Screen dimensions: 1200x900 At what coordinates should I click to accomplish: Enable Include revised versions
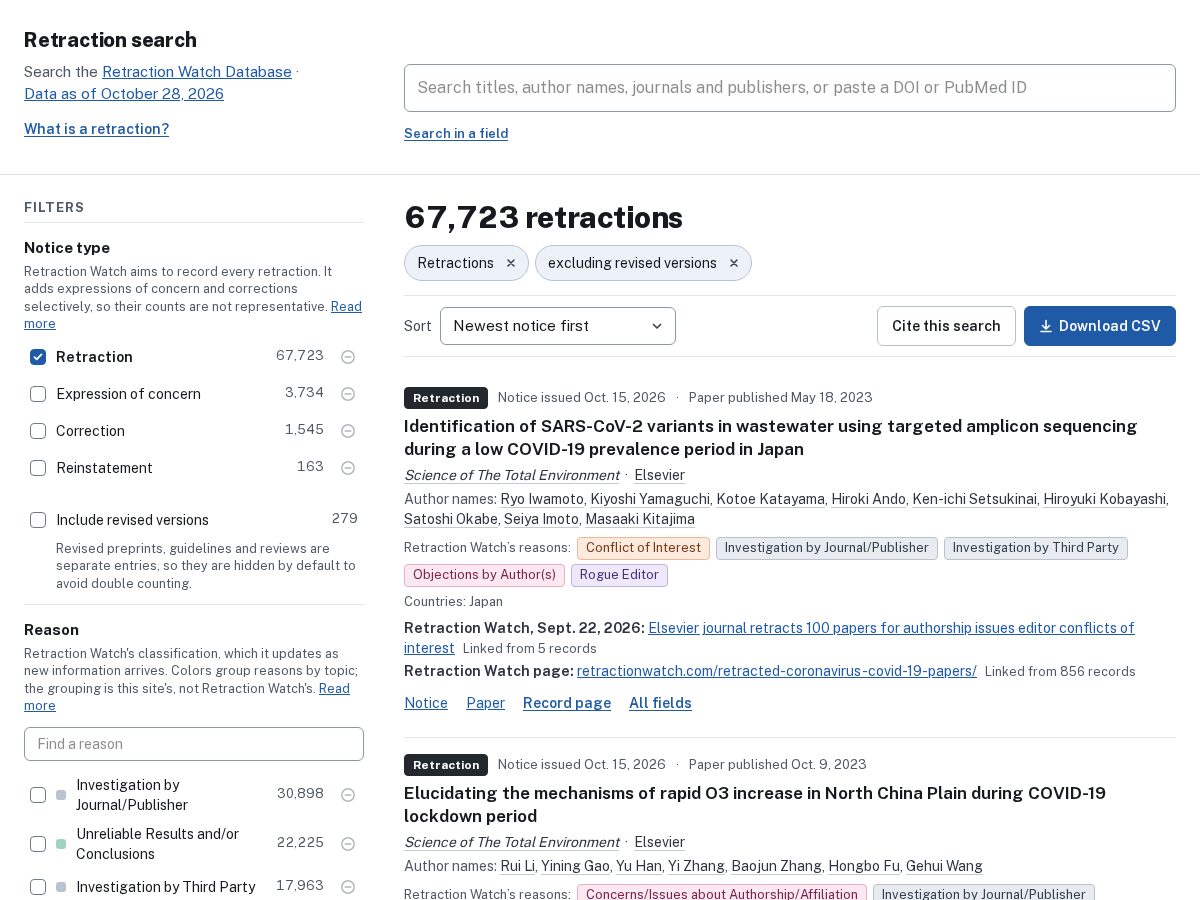coord(38,520)
